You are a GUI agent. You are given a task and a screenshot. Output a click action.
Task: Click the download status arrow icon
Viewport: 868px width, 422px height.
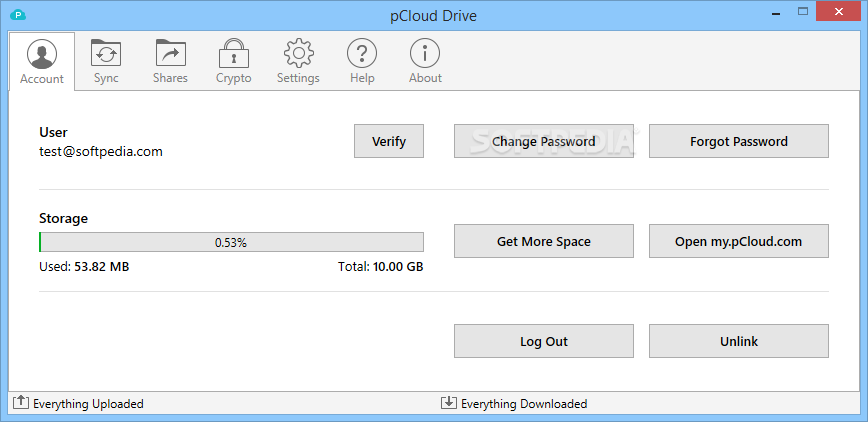tap(448, 402)
